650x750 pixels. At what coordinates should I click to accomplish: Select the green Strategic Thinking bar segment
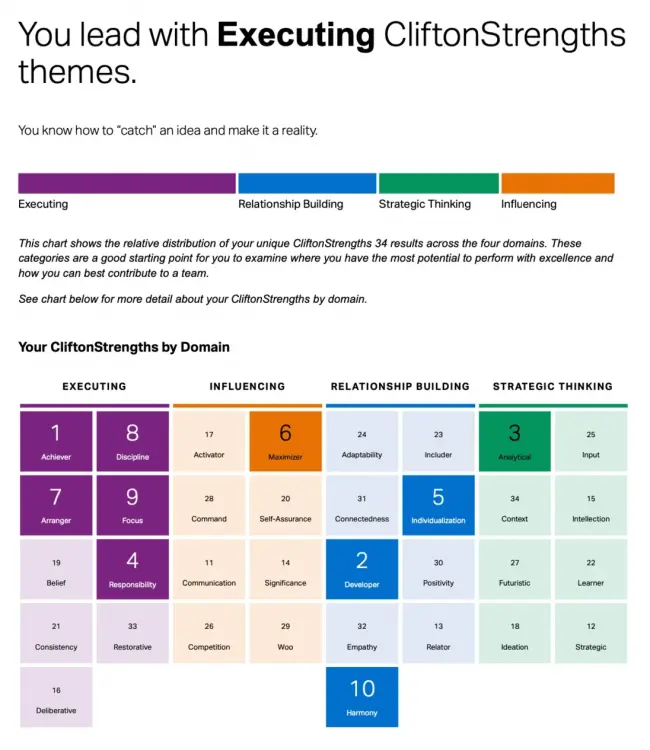coord(439,183)
